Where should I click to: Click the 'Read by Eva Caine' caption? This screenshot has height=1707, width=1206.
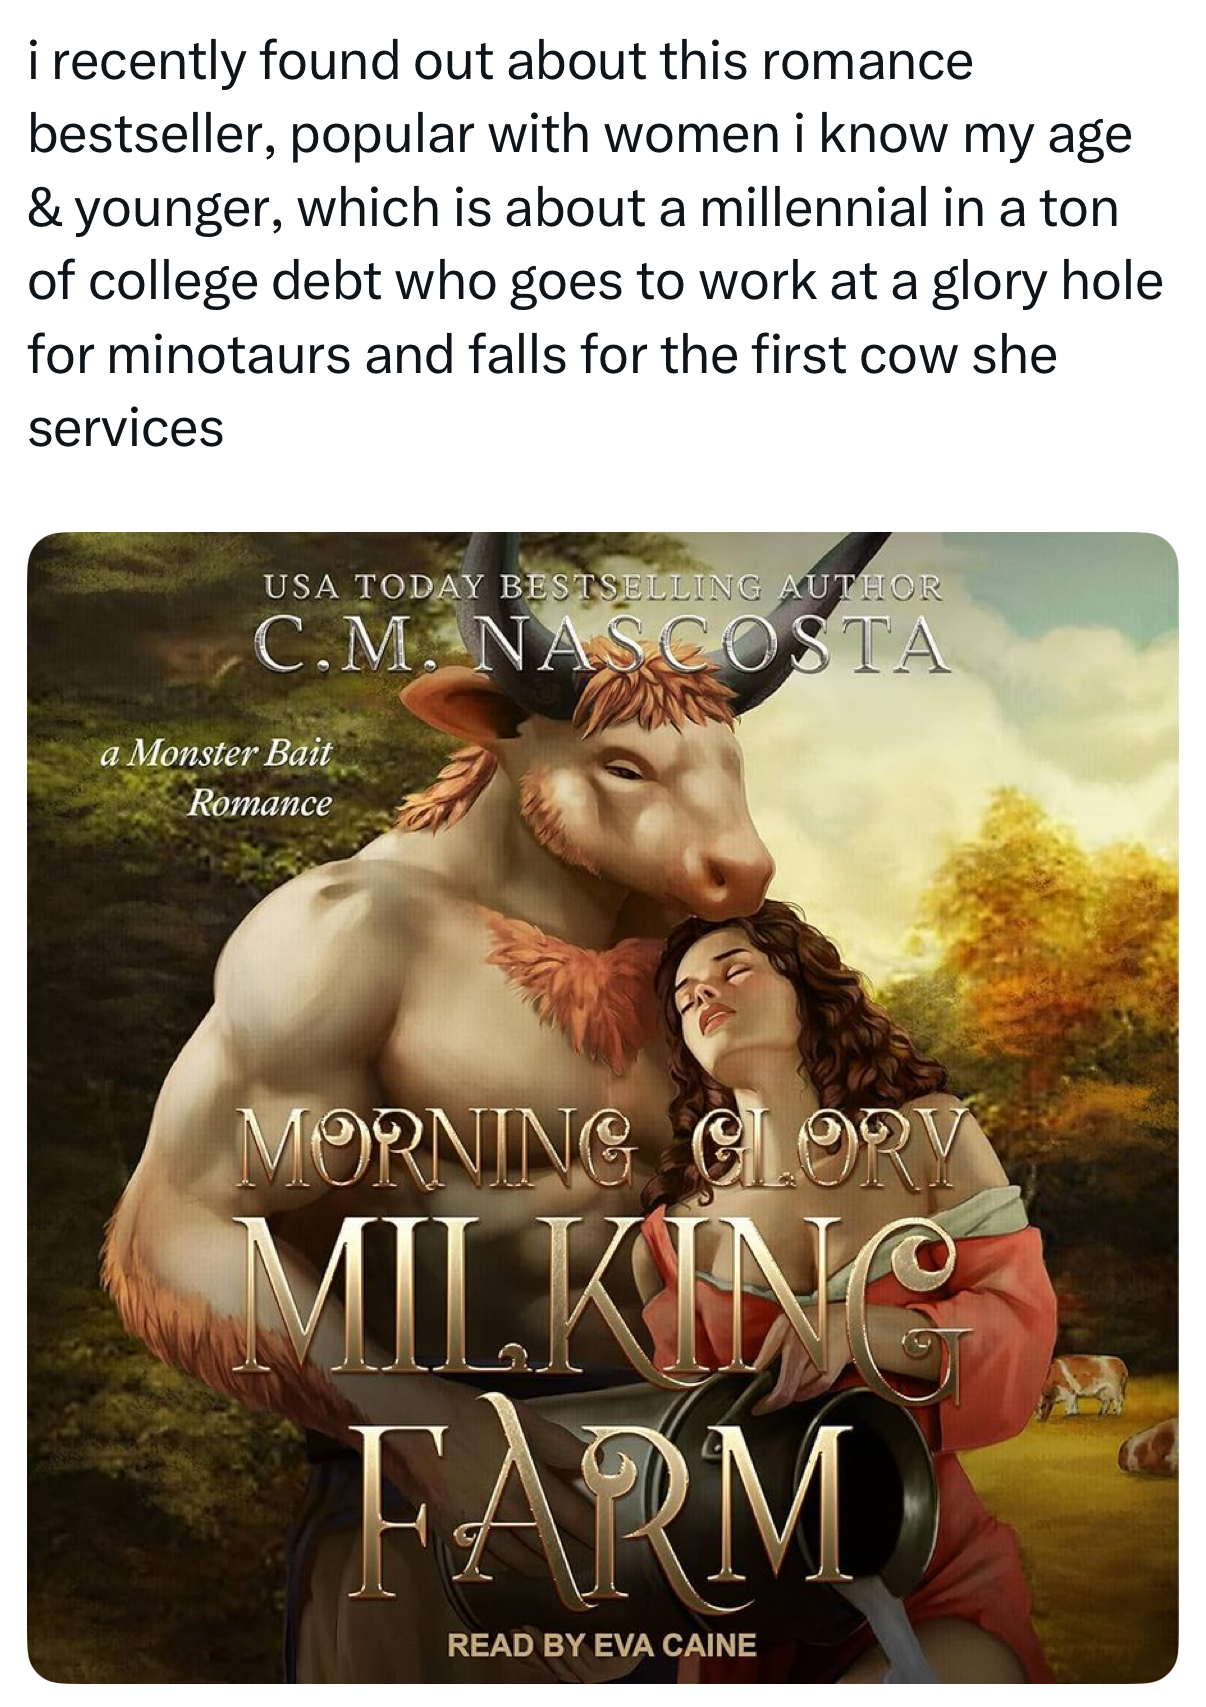point(602,1645)
